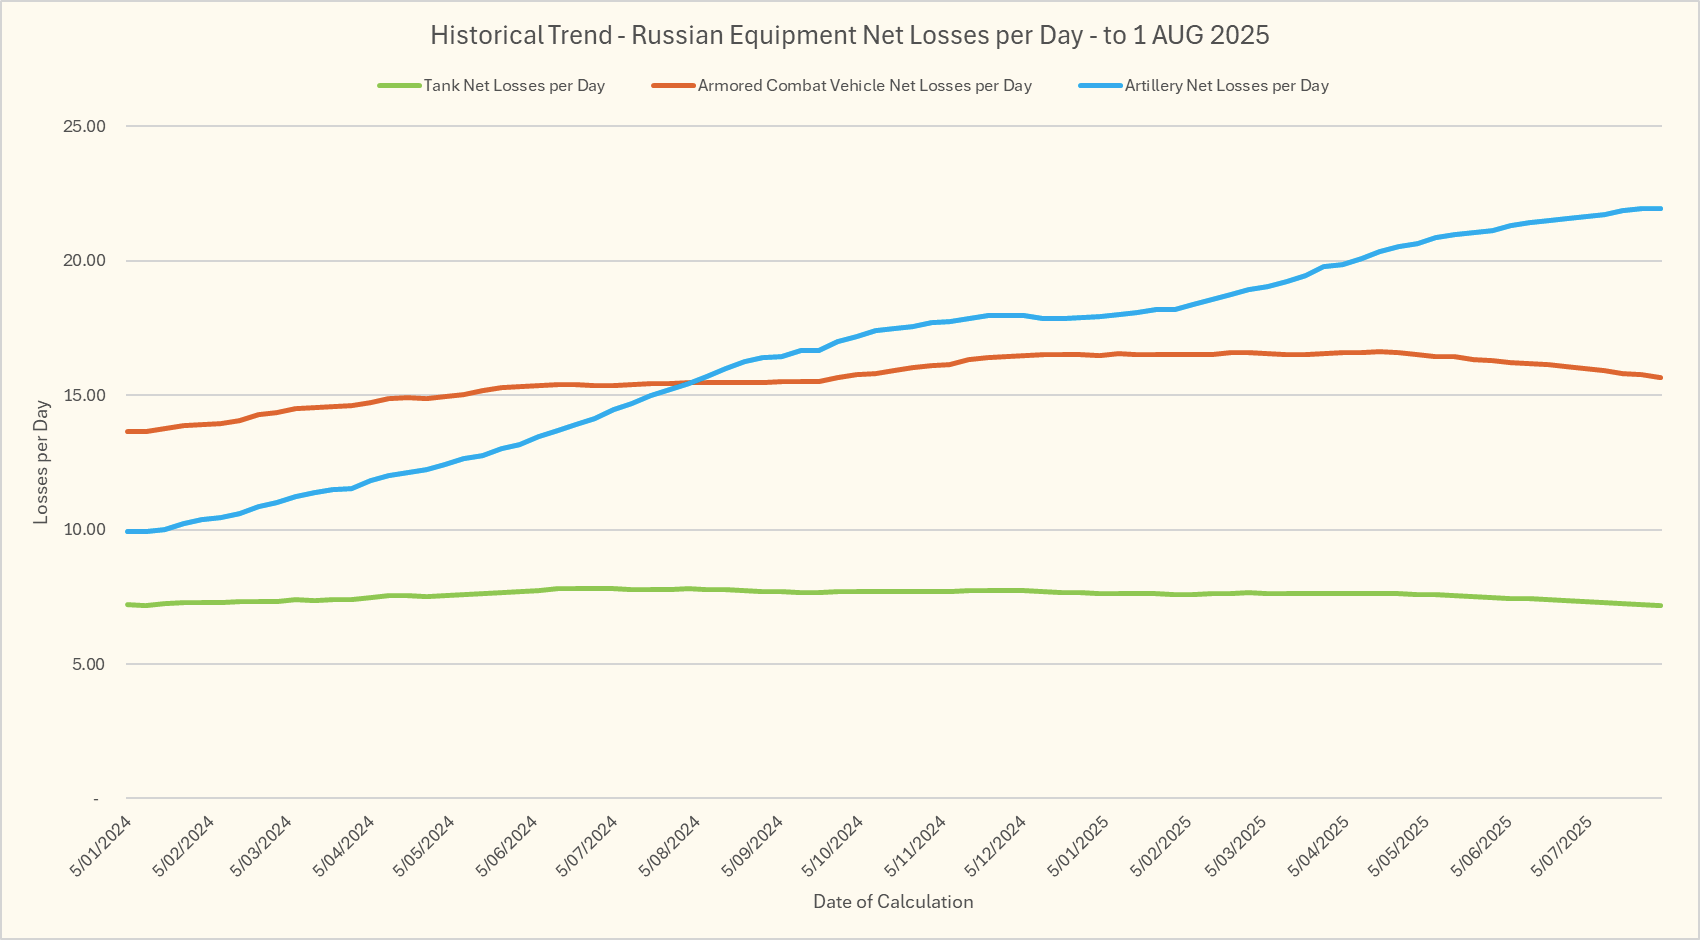Select the chart title text
The width and height of the screenshot is (1700, 940).
pos(849,35)
